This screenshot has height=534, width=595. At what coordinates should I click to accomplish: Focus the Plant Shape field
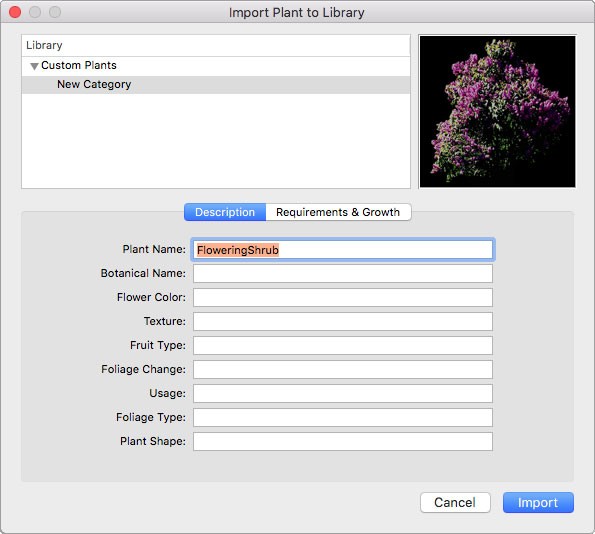[343, 441]
